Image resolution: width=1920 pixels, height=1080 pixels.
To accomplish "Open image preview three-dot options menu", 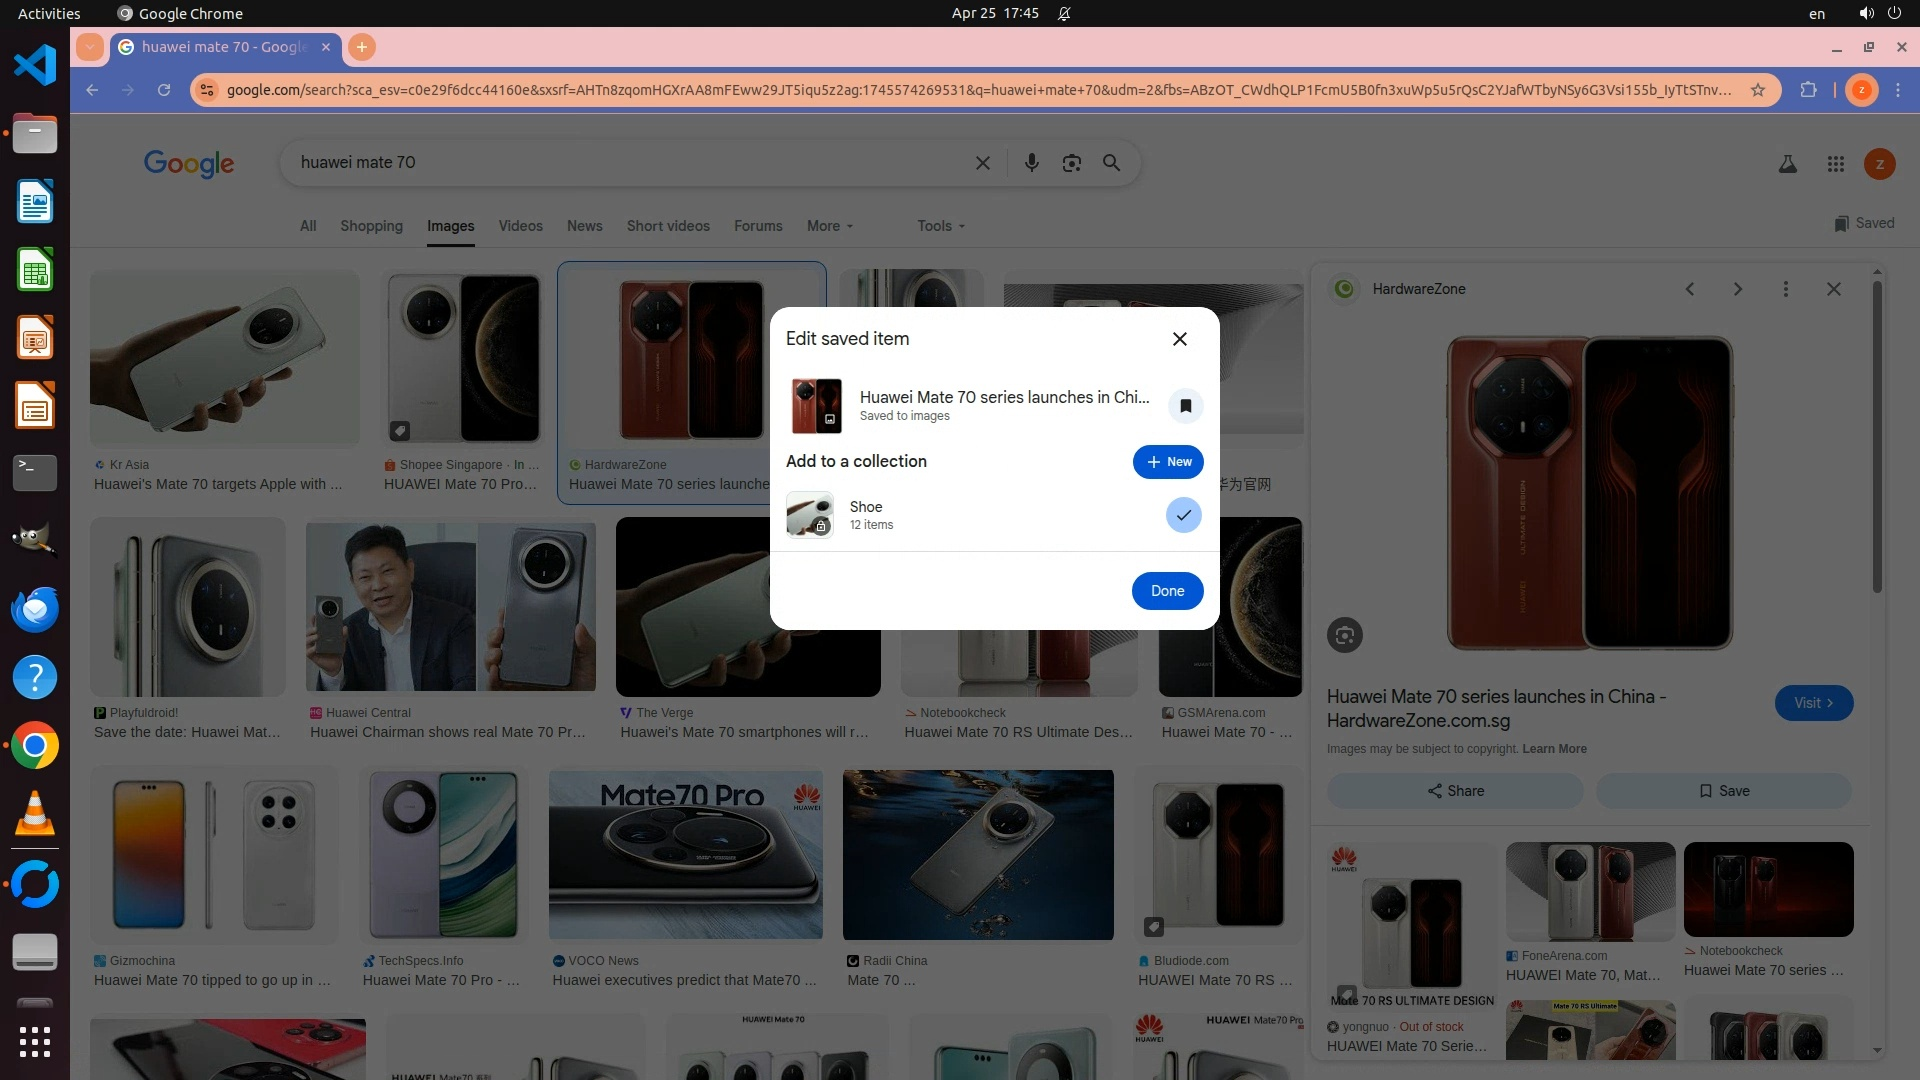I will [x=1785, y=289].
